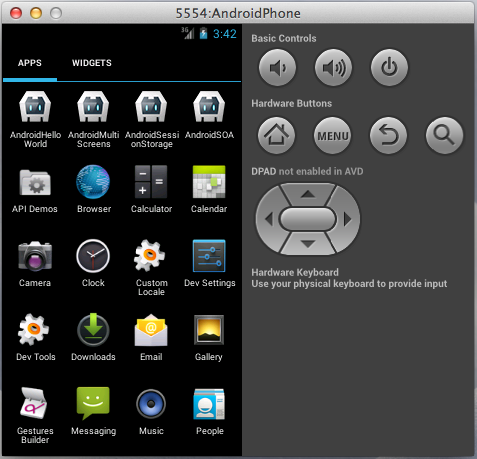Click the DPAD not enabled in AVD text
Image resolution: width=477 pixels, height=459 pixels.
click(x=307, y=171)
